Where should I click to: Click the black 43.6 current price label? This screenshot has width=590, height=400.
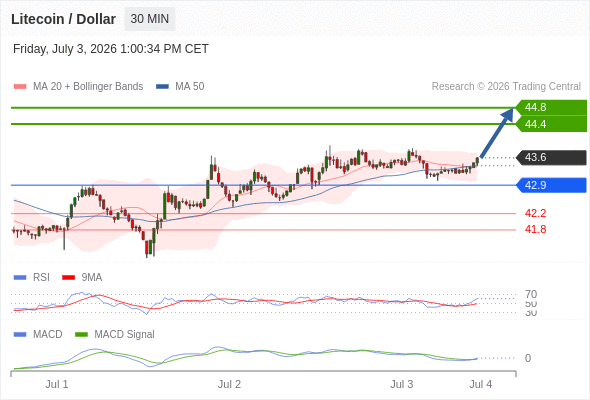coord(551,157)
